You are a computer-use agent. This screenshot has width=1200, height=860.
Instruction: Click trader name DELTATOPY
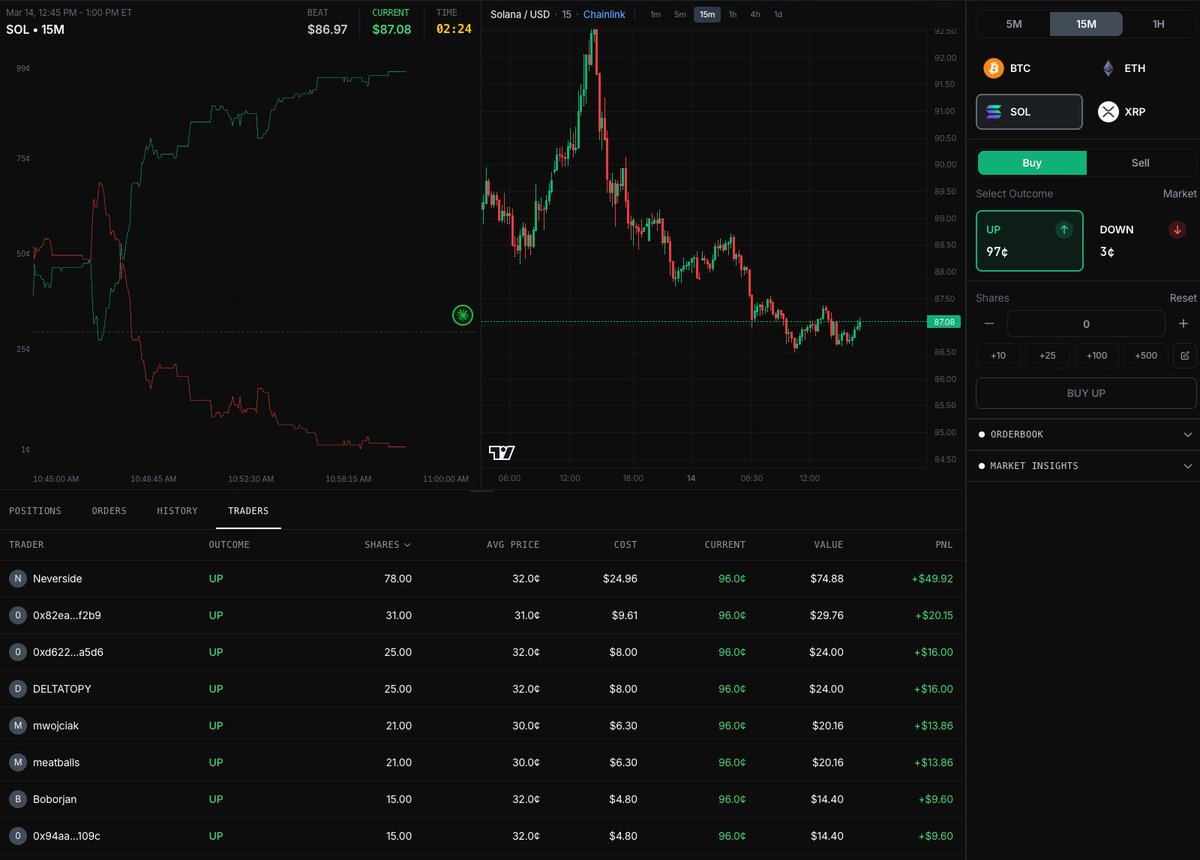click(62, 689)
